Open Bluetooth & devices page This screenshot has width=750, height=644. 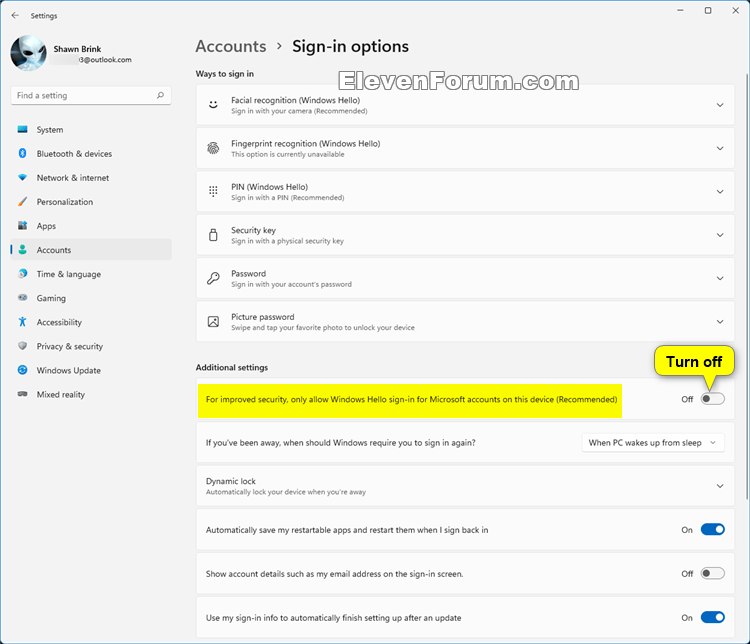[x=91, y=153]
